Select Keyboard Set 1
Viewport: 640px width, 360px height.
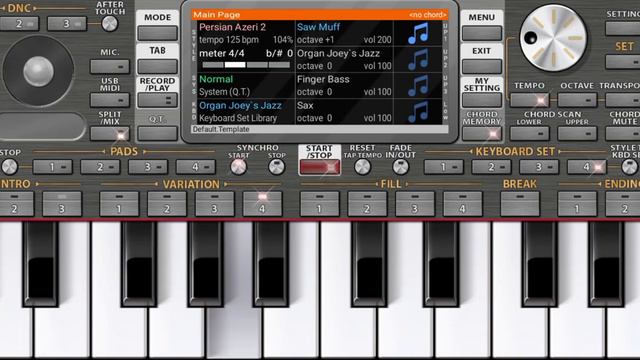[x=444, y=167]
